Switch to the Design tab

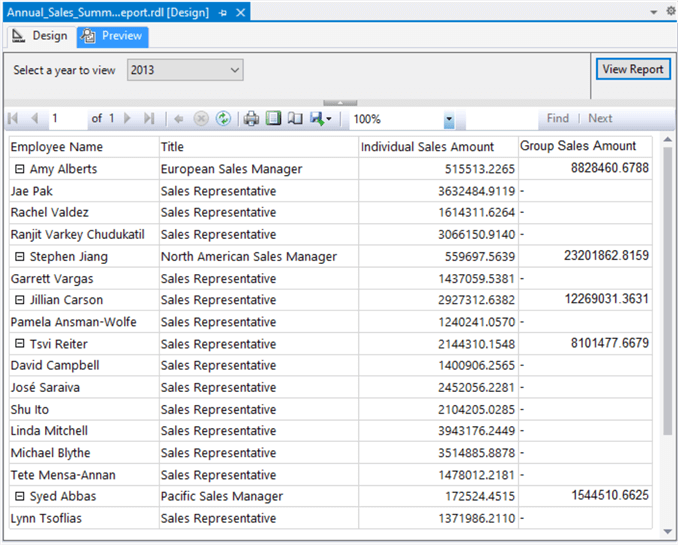pos(40,36)
